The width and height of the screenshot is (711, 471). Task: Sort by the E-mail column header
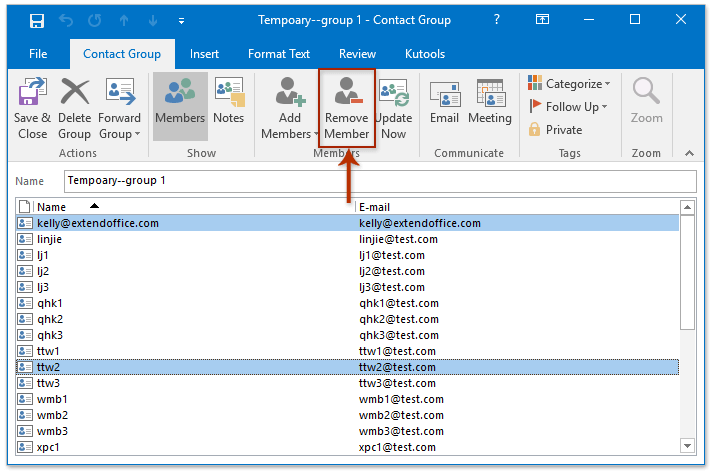click(x=515, y=207)
